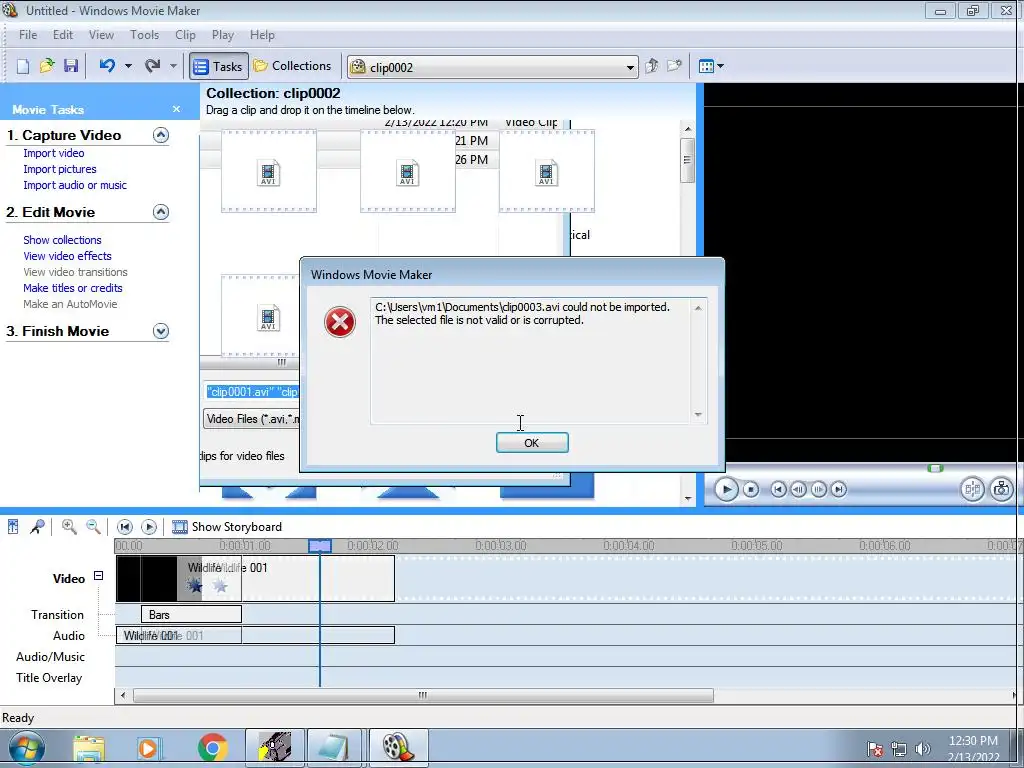
Task: Click the timeline playhead marker
Action: 319,546
